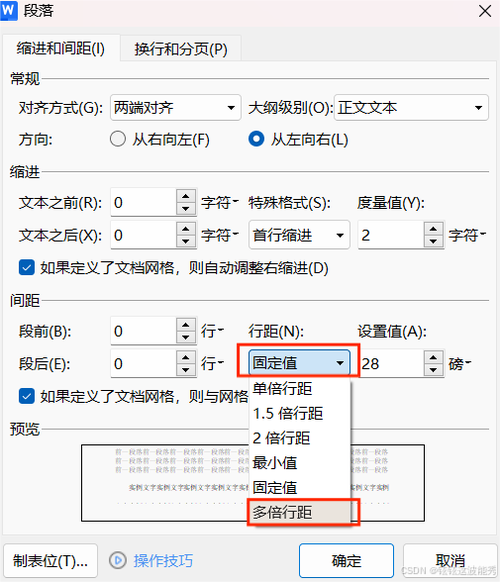Viewport: 500px width, 582px height.
Task: Increase 段前 spacing value
Action: 186,325
